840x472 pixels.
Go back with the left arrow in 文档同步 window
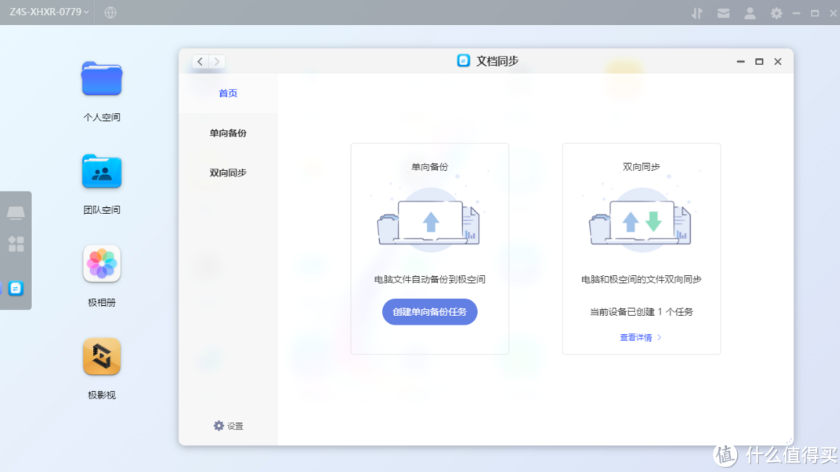tap(200, 62)
